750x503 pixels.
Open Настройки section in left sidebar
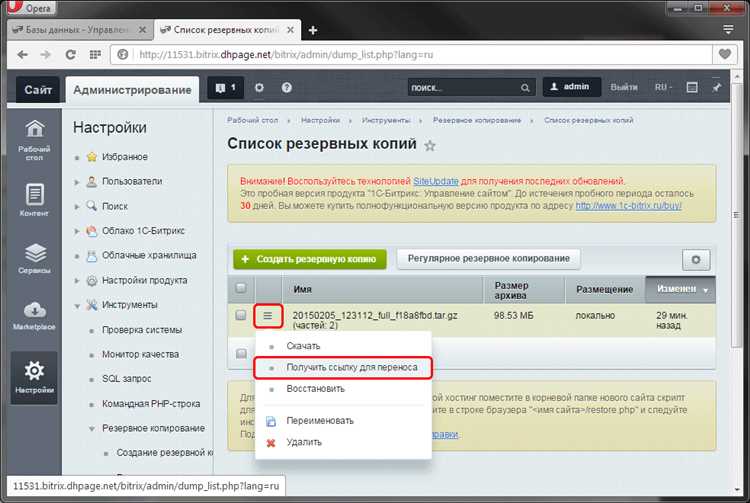34,378
